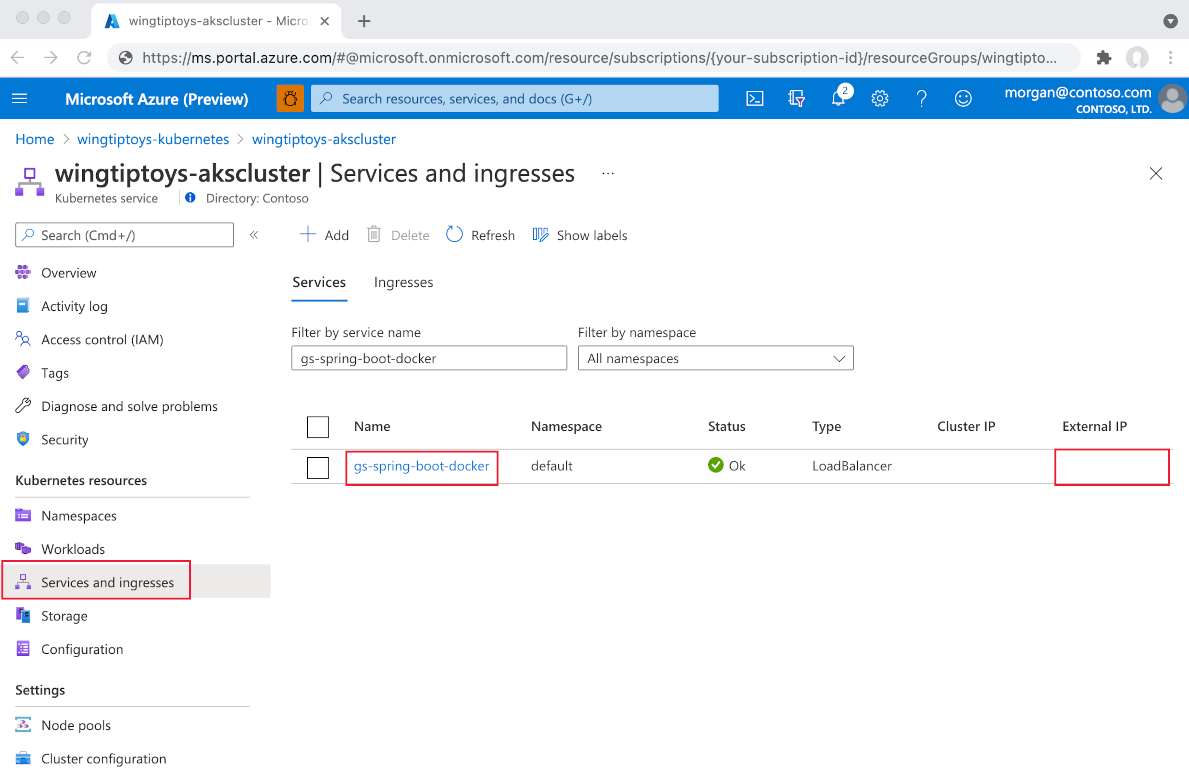The height and width of the screenshot is (776, 1189).
Task: Open the feedback smiley icon
Action: [x=962, y=99]
